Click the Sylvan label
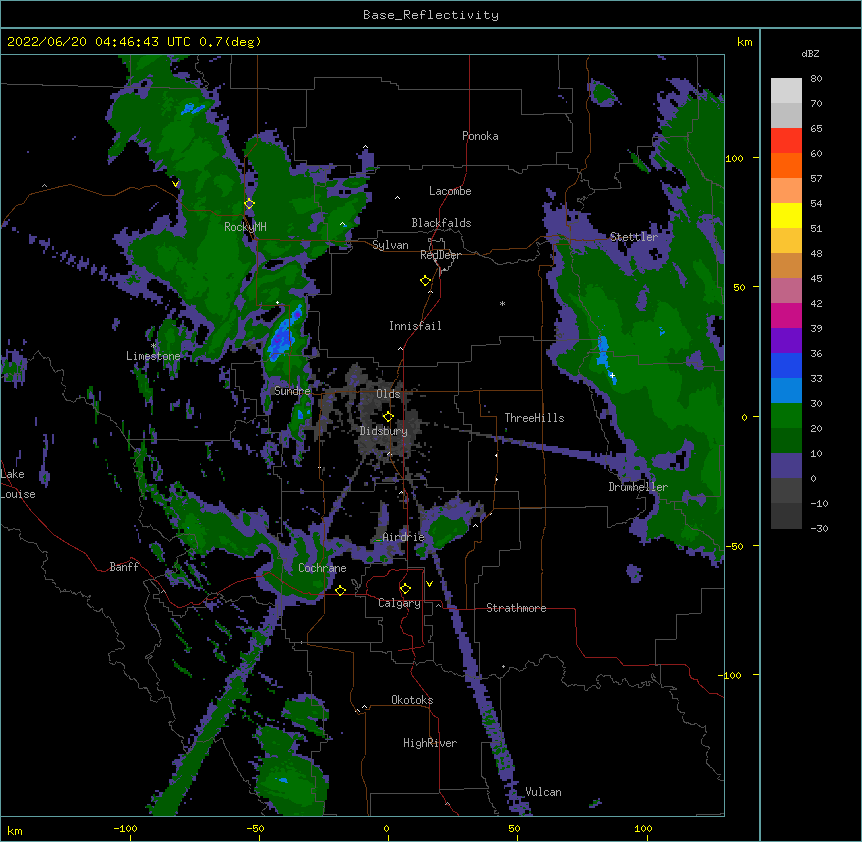862x842 pixels. (x=390, y=245)
